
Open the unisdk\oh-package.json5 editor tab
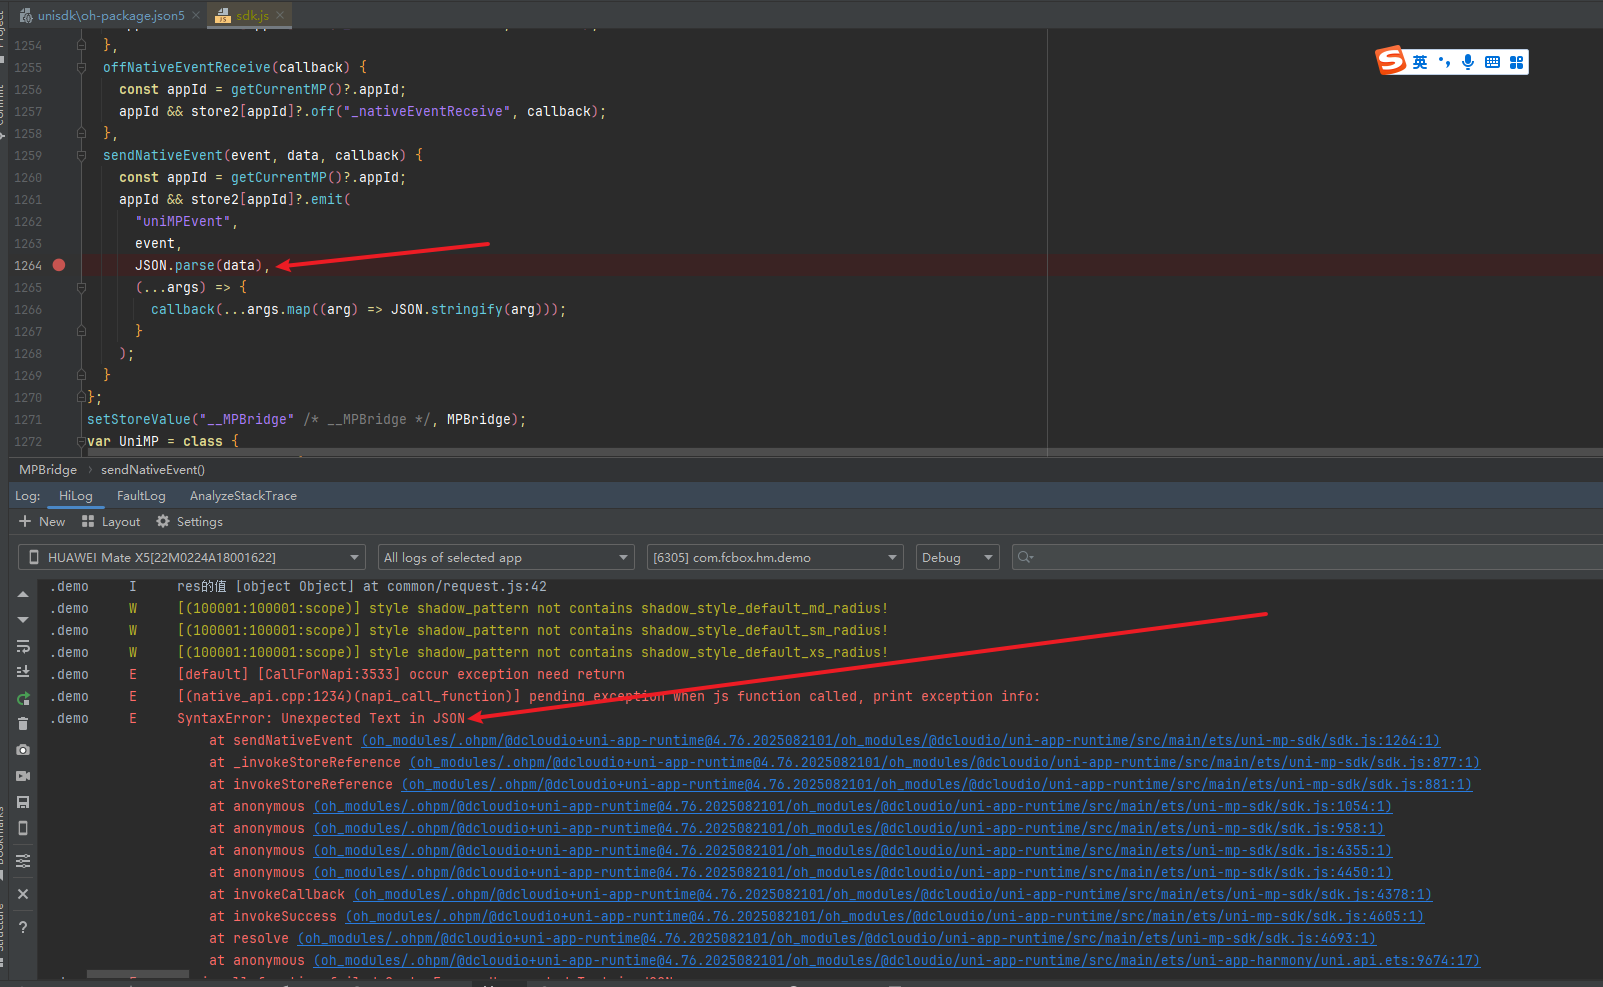click(x=110, y=15)
